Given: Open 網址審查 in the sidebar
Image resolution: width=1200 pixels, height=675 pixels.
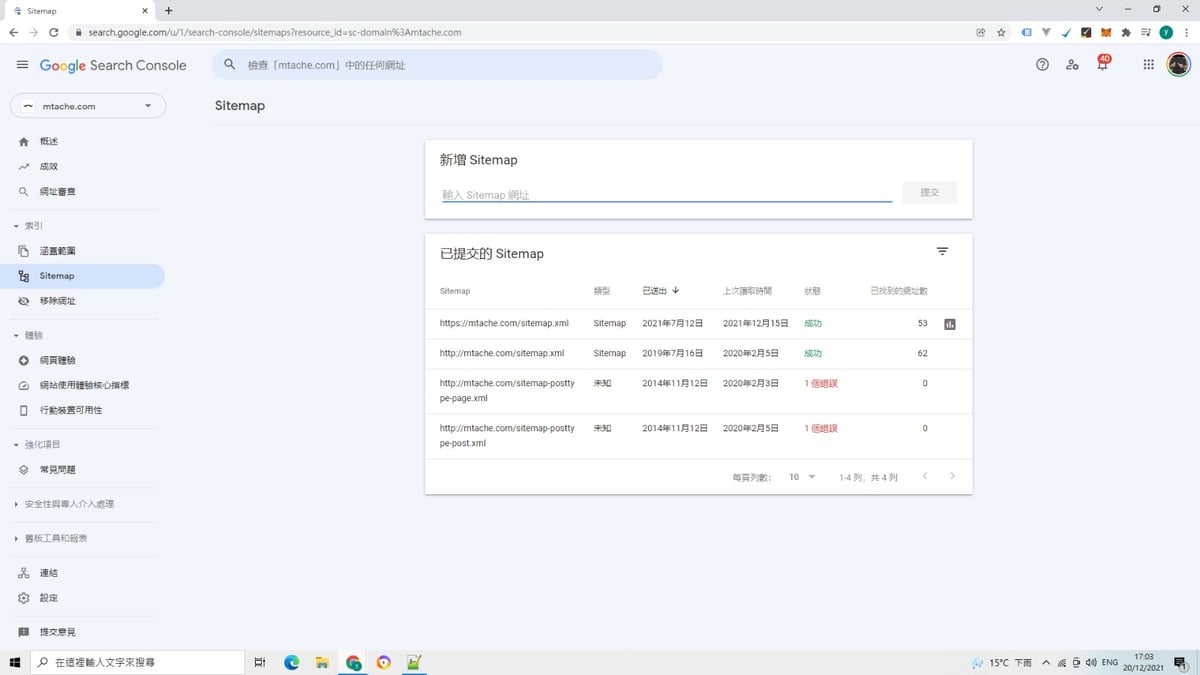Looking at the screenshot, I should 57,191.
